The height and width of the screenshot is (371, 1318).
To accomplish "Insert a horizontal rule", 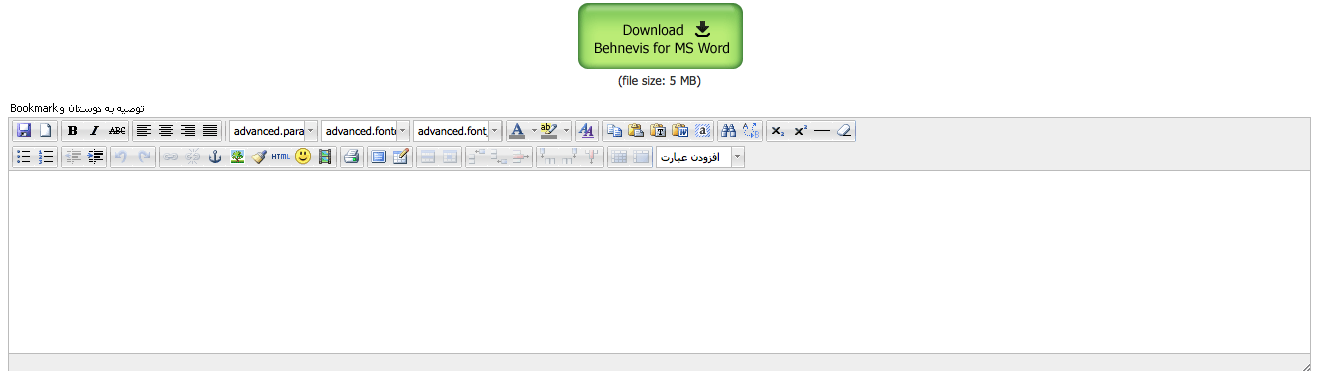I will click(822, 131).
